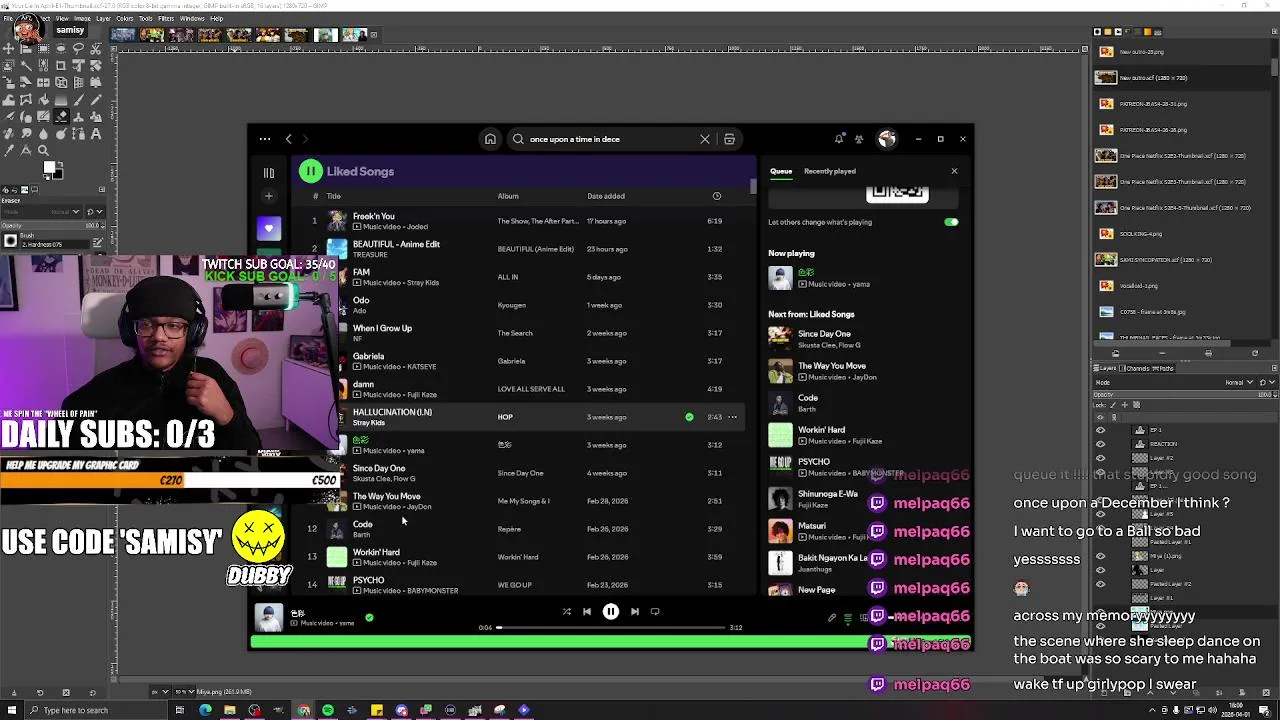1280x720 pixels.
Task: Open the eraser Mode dropdown in Tool Options
Action: click(42, 211)
